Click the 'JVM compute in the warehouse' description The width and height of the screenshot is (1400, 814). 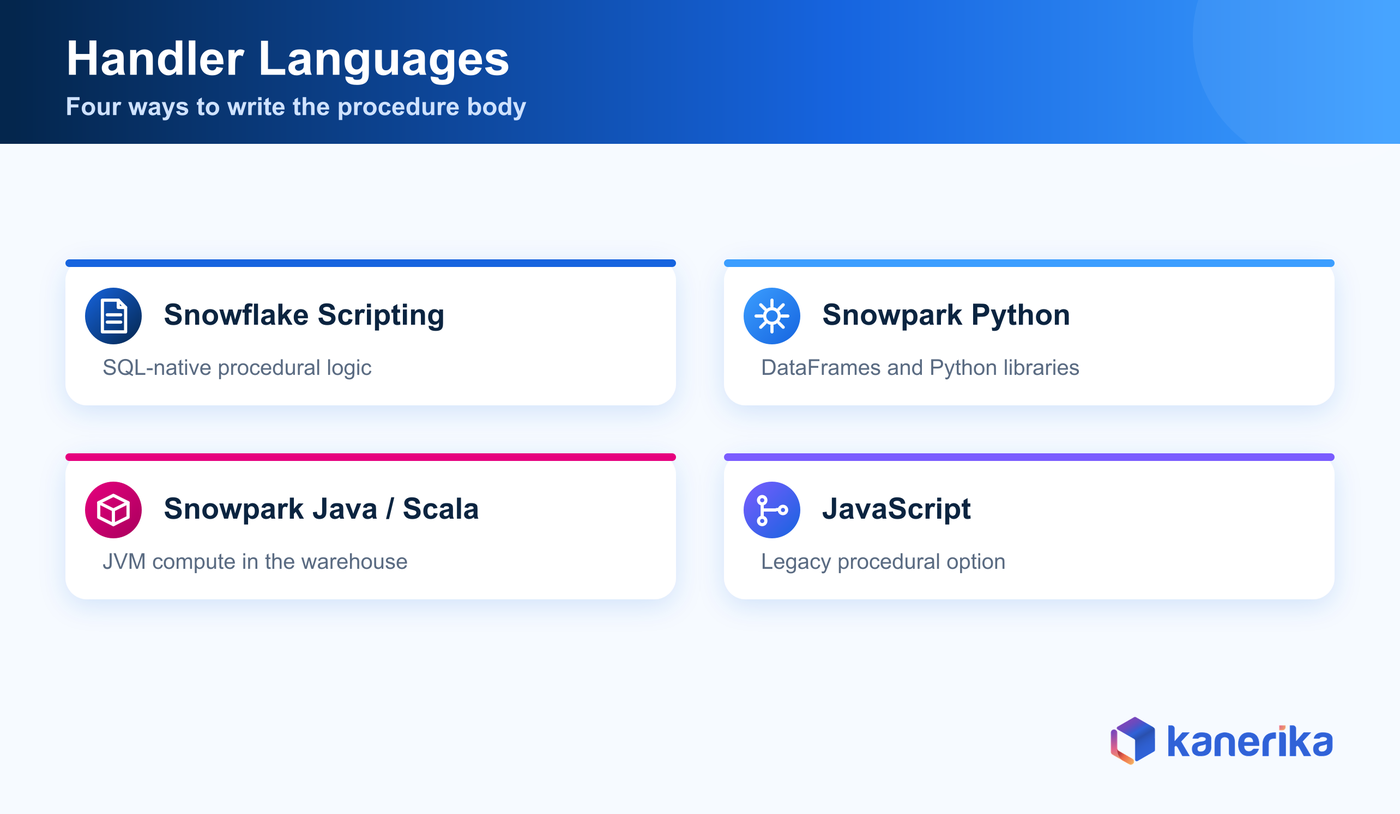[x=255, y=562]
